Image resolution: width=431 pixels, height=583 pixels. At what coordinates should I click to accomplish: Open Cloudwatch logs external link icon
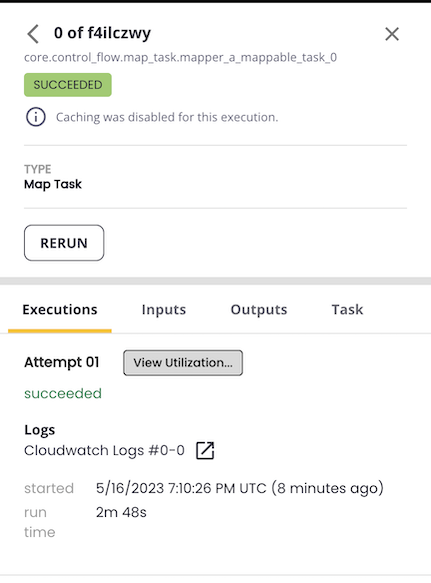coord(205,451)
